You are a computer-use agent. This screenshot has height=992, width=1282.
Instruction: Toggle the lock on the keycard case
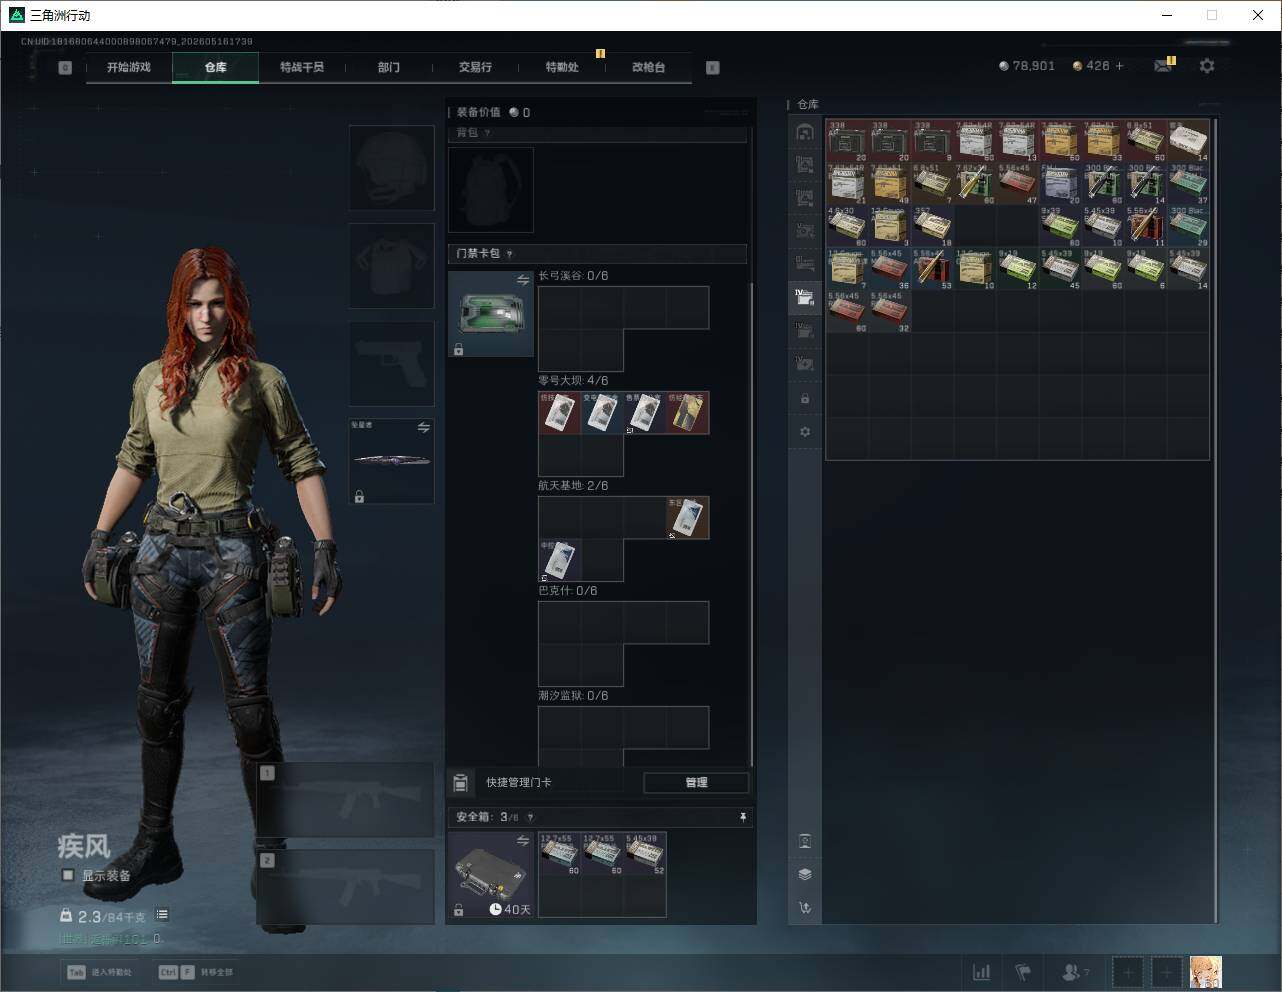[458, 349]
